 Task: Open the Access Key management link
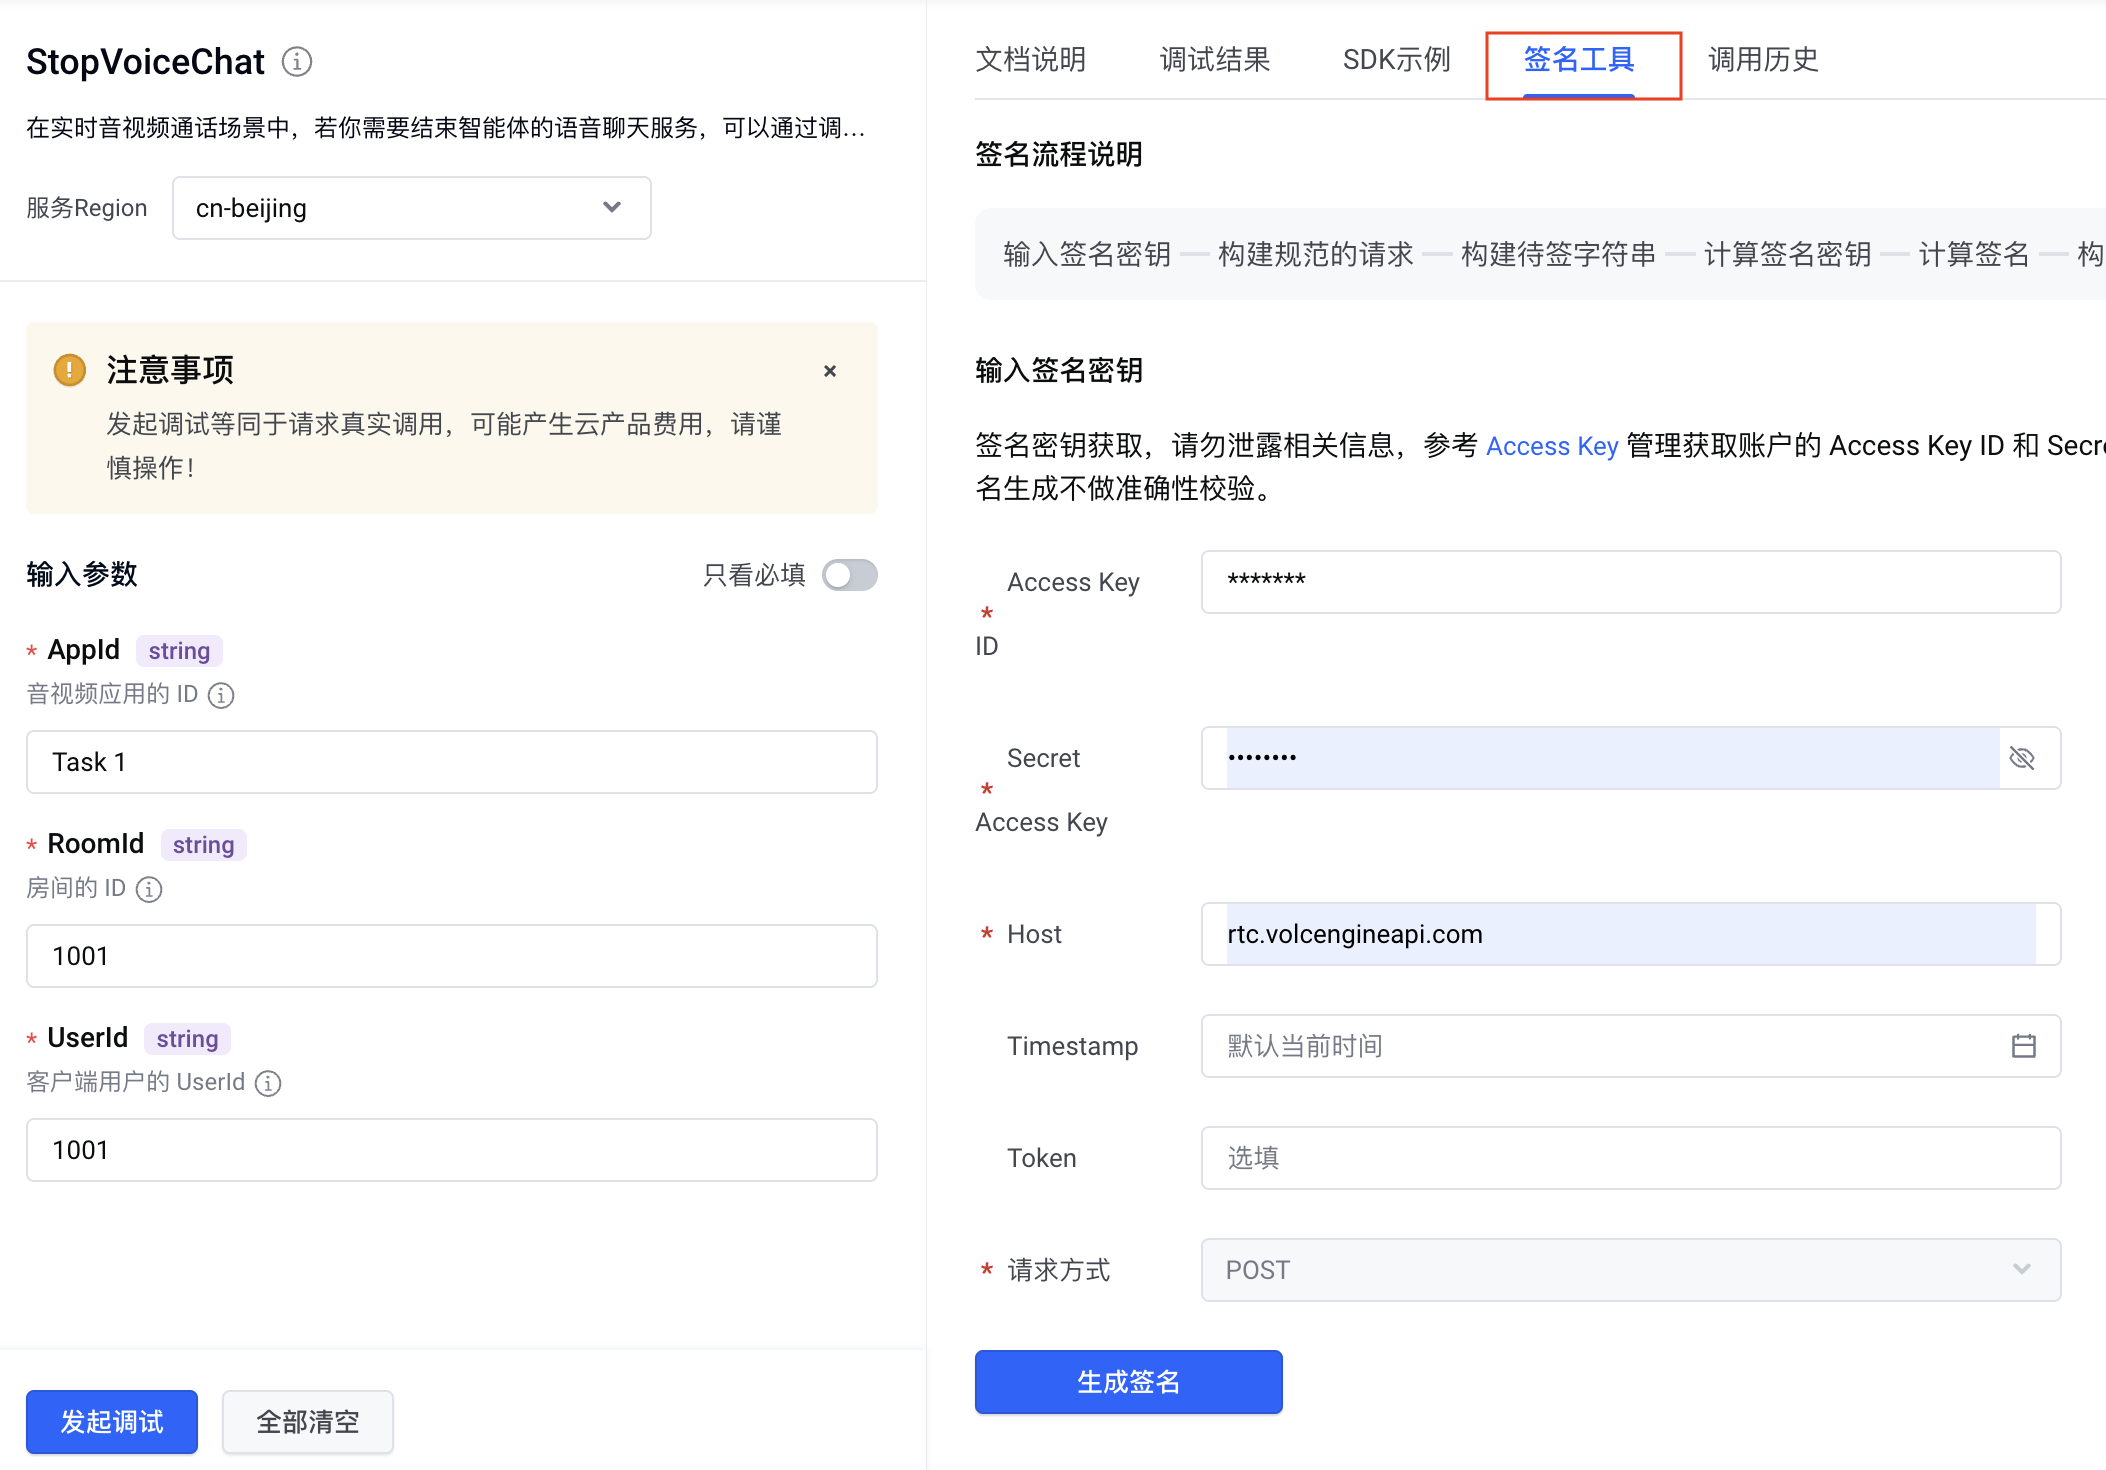pyautogui.click(x=1552, y=446)
